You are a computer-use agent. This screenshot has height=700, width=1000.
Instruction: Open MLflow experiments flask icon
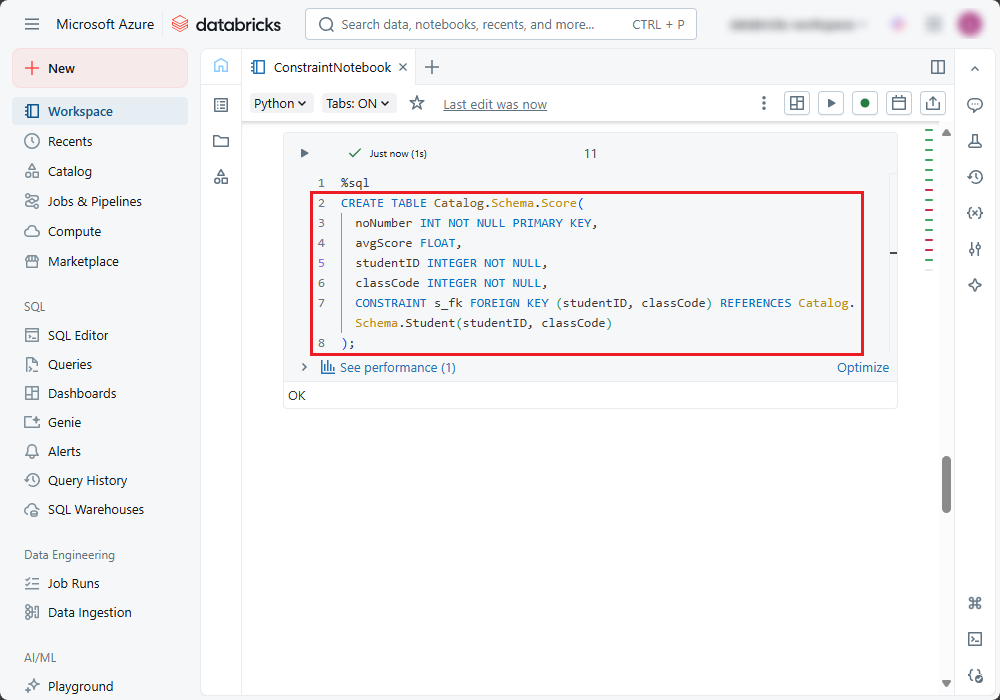click(x=975, y=141)
